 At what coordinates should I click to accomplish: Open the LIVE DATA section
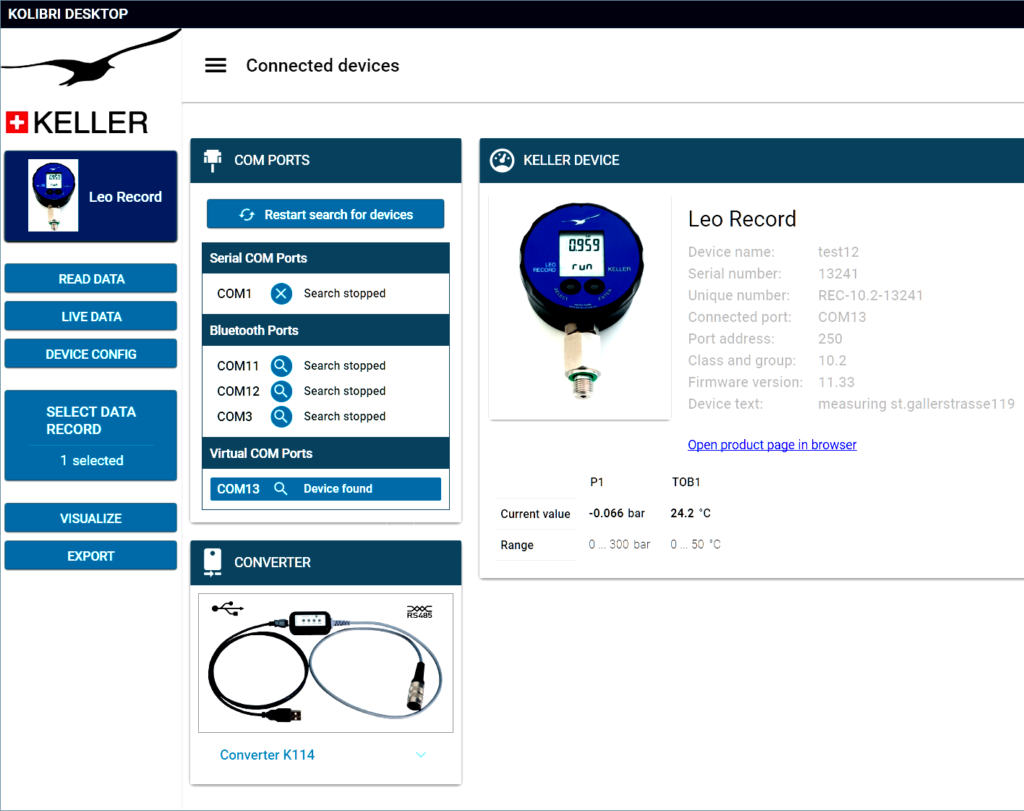point(91,317)
